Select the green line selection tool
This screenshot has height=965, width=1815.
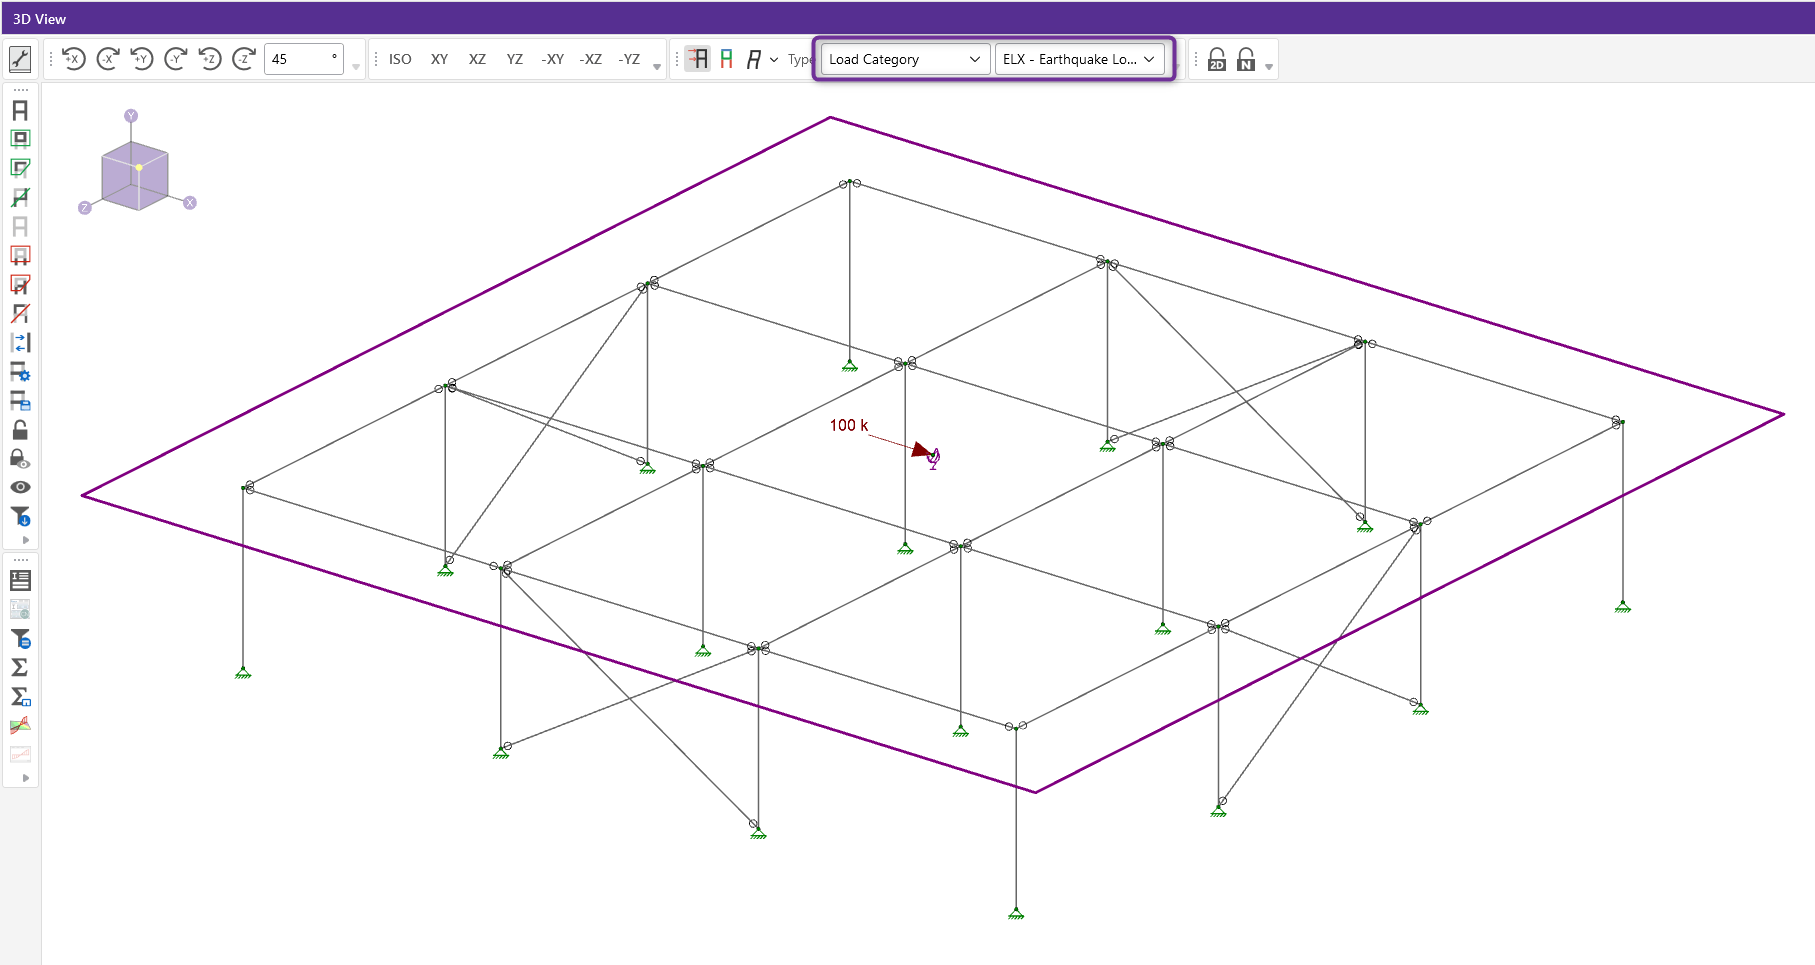coord(20,197)
